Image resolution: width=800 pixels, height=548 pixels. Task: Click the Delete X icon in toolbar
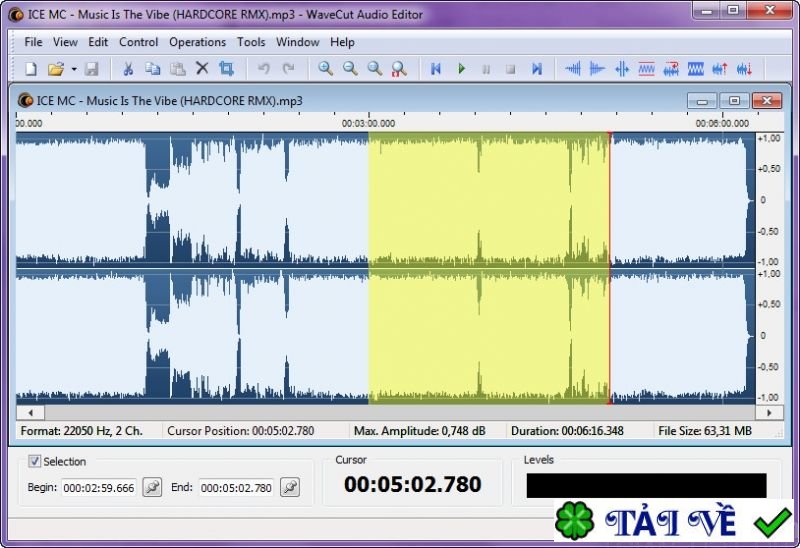tap(202, 69)
